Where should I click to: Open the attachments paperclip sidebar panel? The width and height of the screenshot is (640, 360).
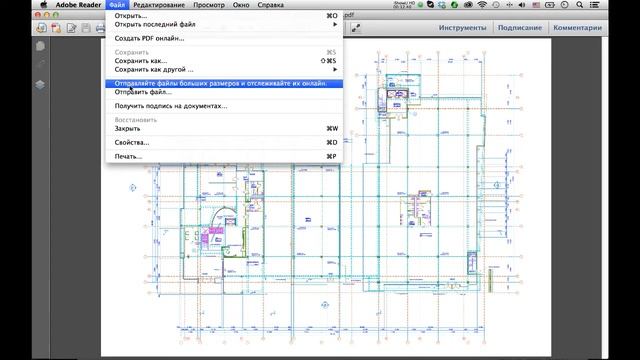(40, 64)
